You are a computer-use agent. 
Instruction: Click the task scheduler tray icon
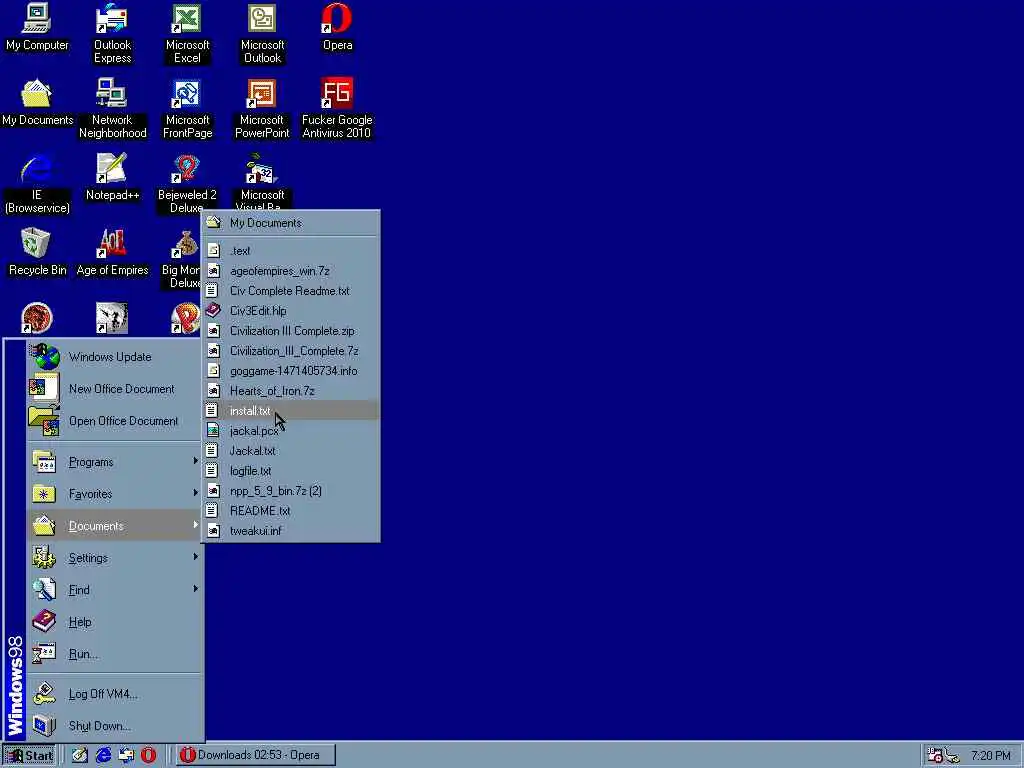click(x=935, y=756)
